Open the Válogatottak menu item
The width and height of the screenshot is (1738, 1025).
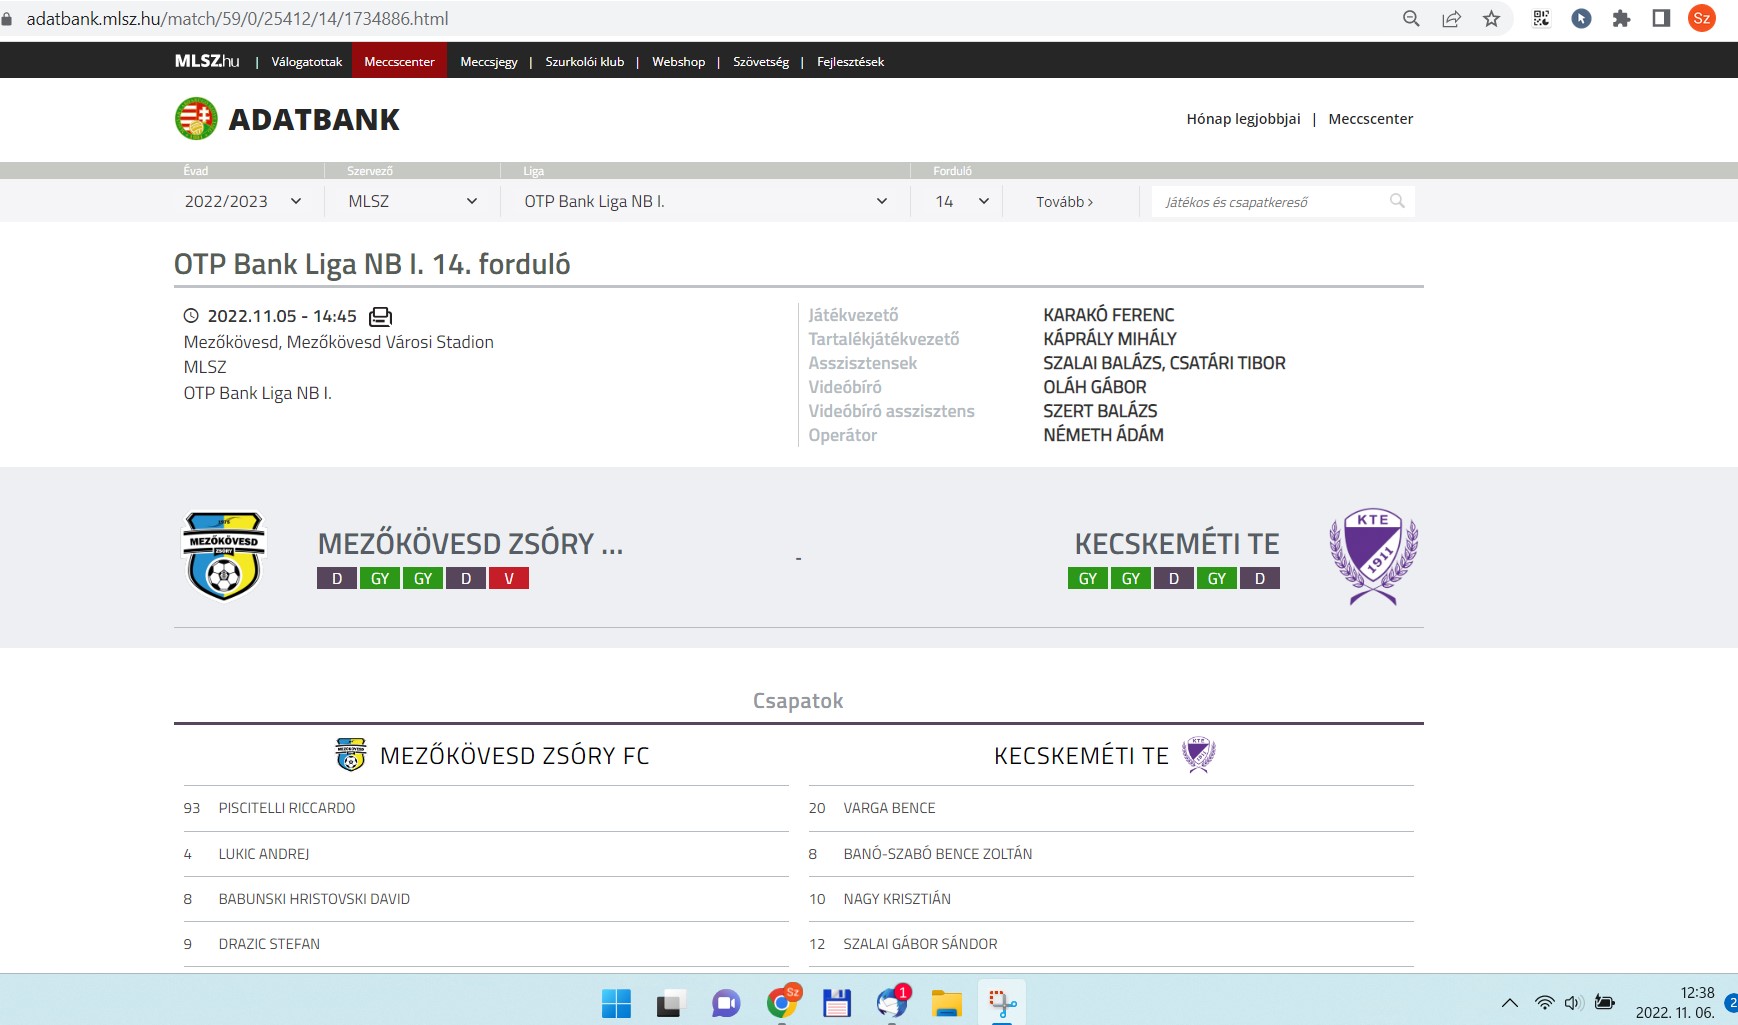[307, 62]
